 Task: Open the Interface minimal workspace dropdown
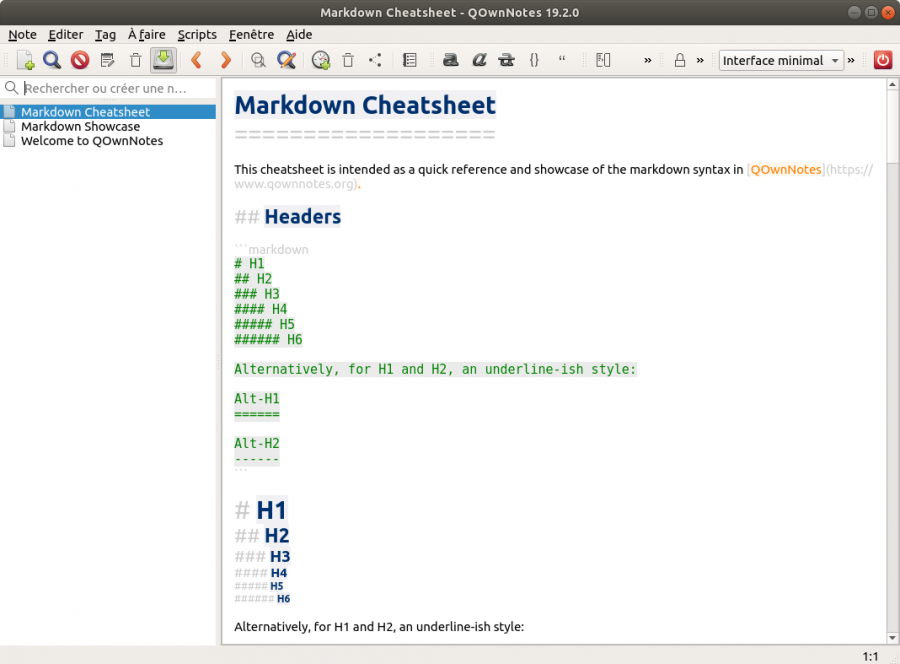(x=781, y=60)
